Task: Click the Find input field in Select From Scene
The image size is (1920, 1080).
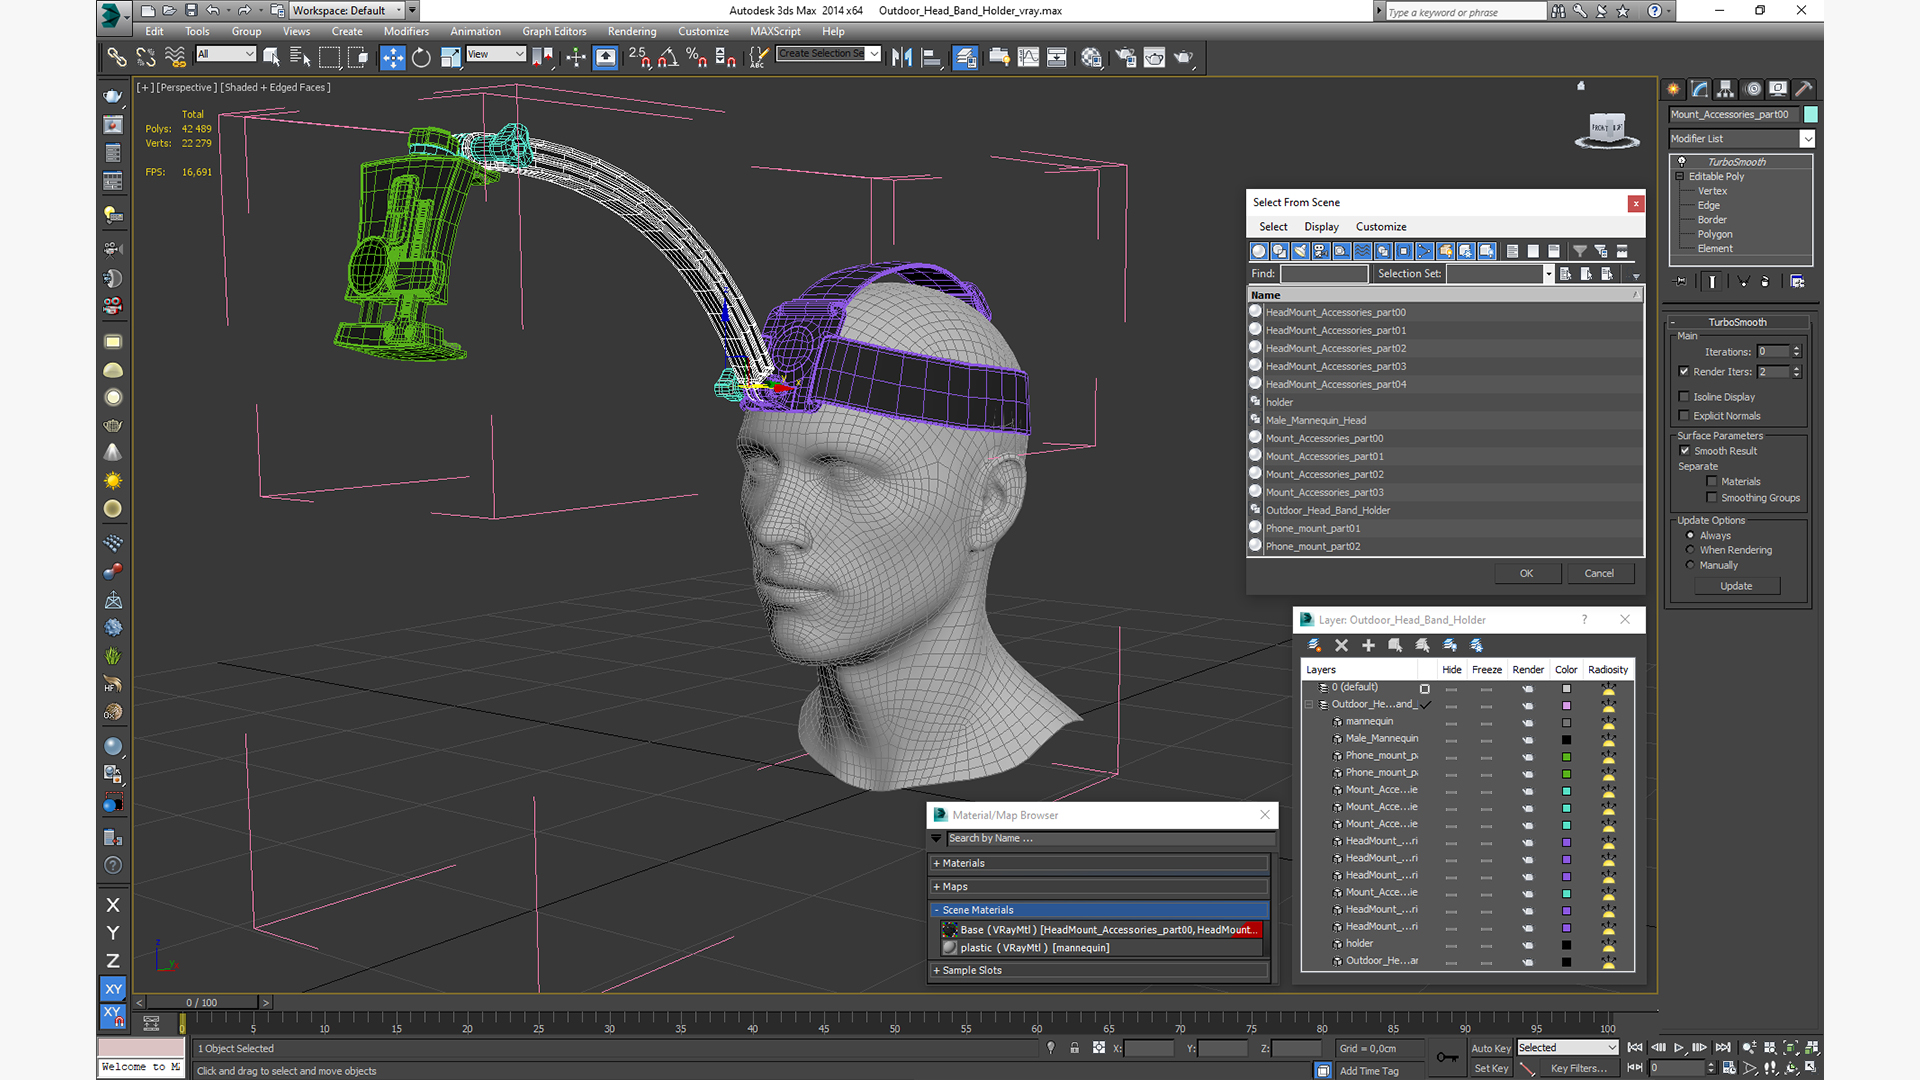Action: tap(1324, 274)
